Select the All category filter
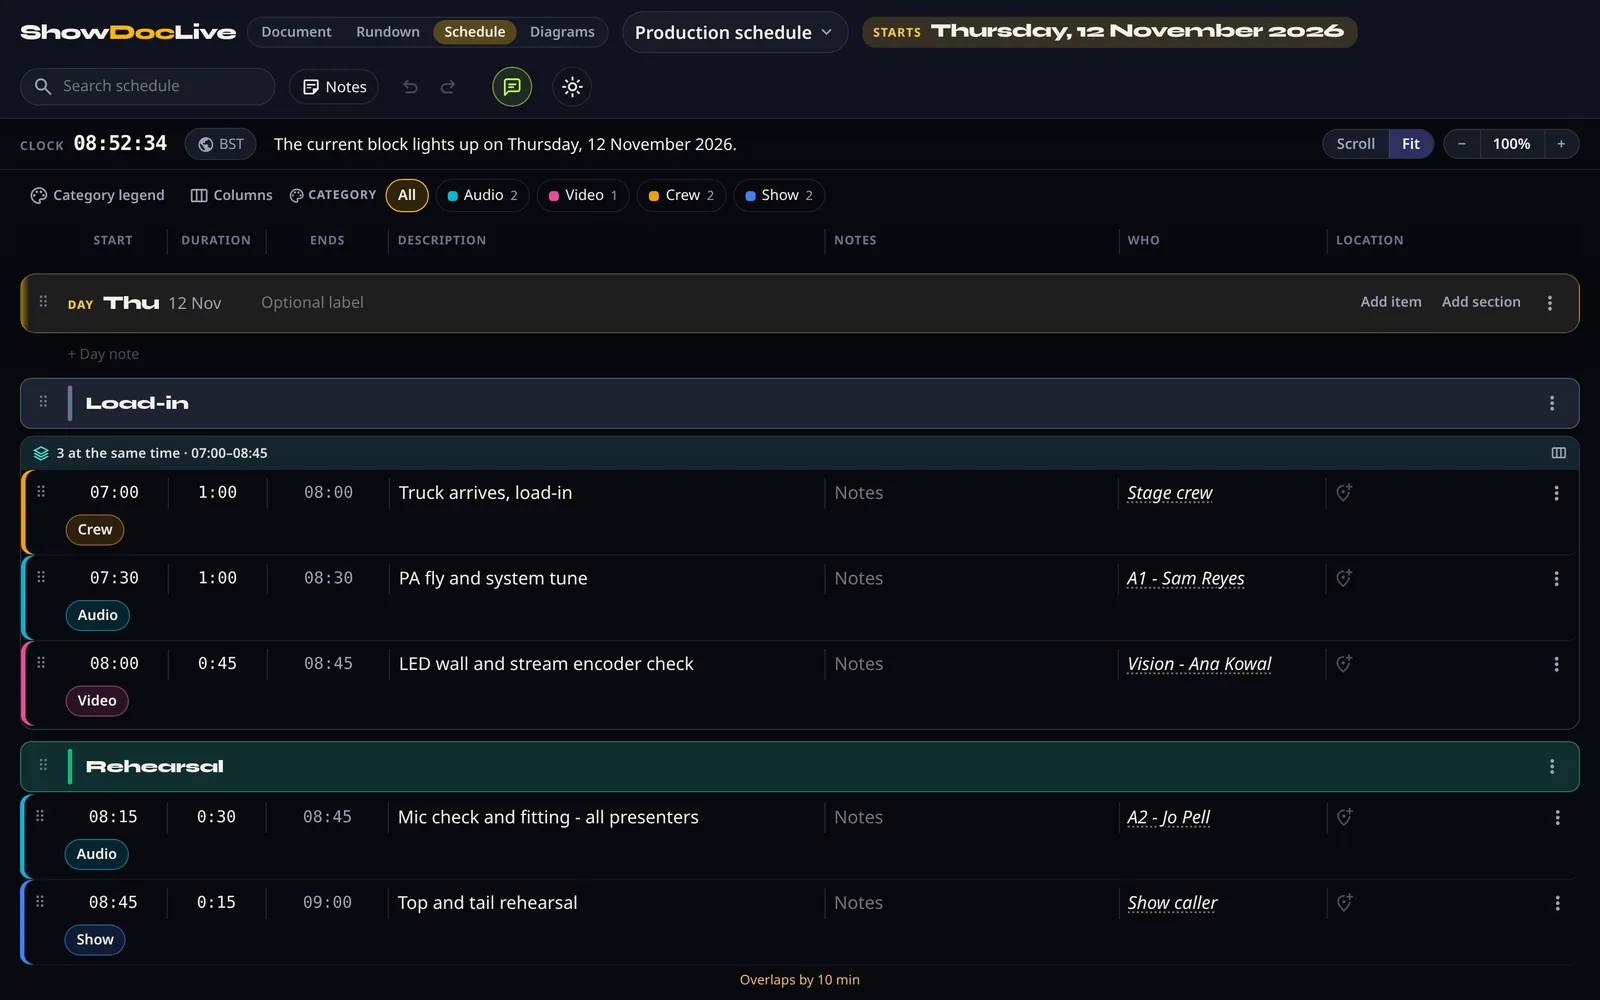 [x=407, y=195]
